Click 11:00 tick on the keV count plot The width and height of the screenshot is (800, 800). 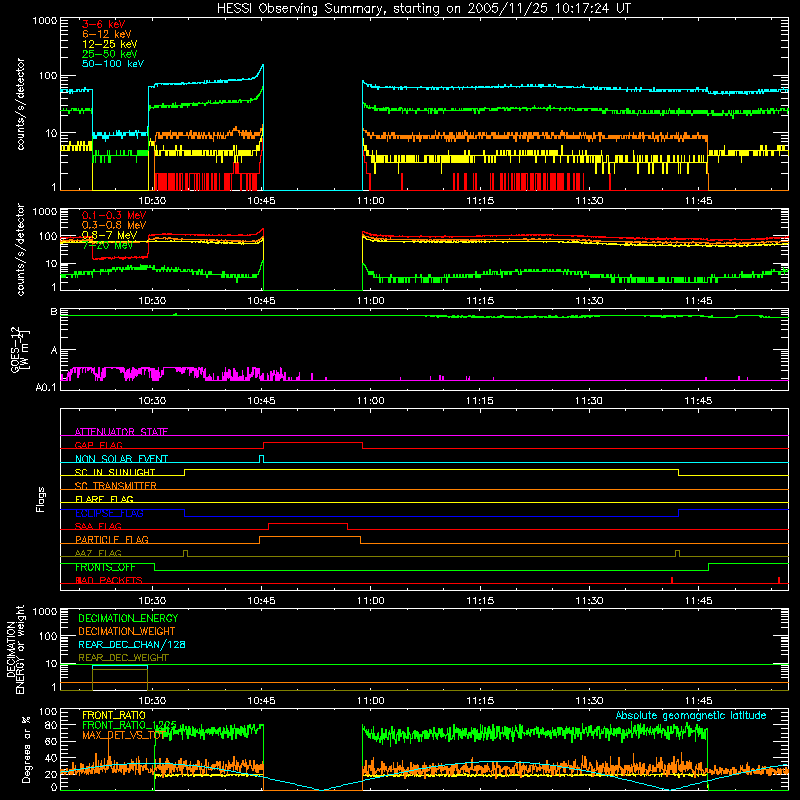(x=370, y=201)
